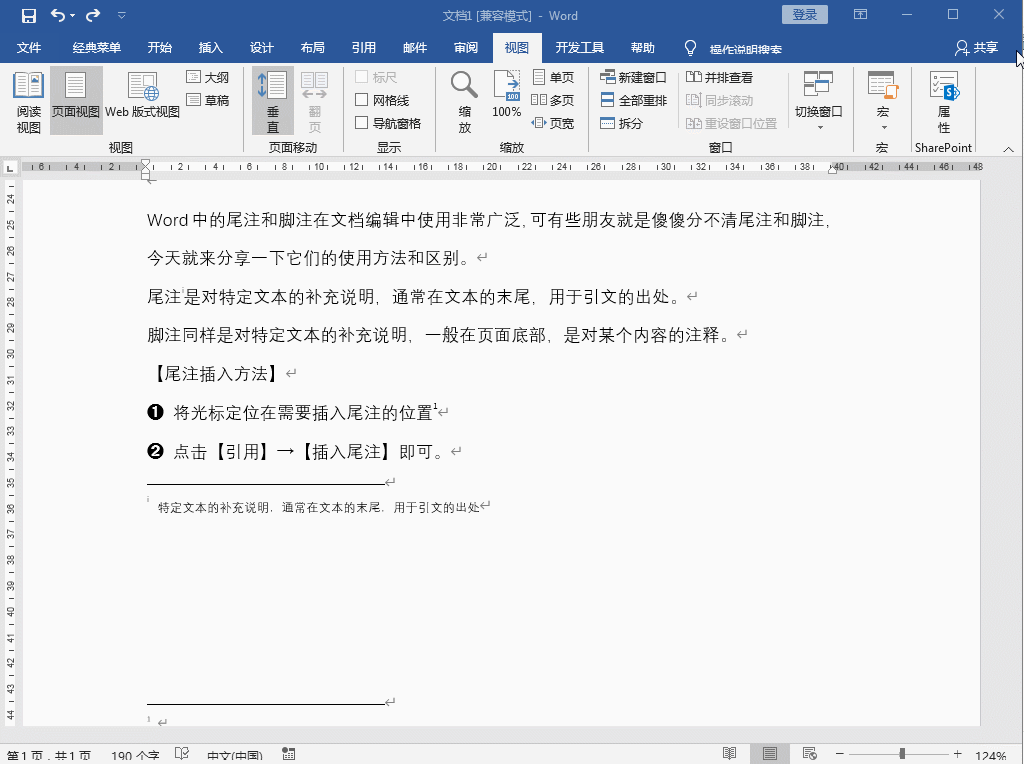Switch to the Developer (开发工具) tab
Viewport: 1024px width, 764px height.
[579, 48]
